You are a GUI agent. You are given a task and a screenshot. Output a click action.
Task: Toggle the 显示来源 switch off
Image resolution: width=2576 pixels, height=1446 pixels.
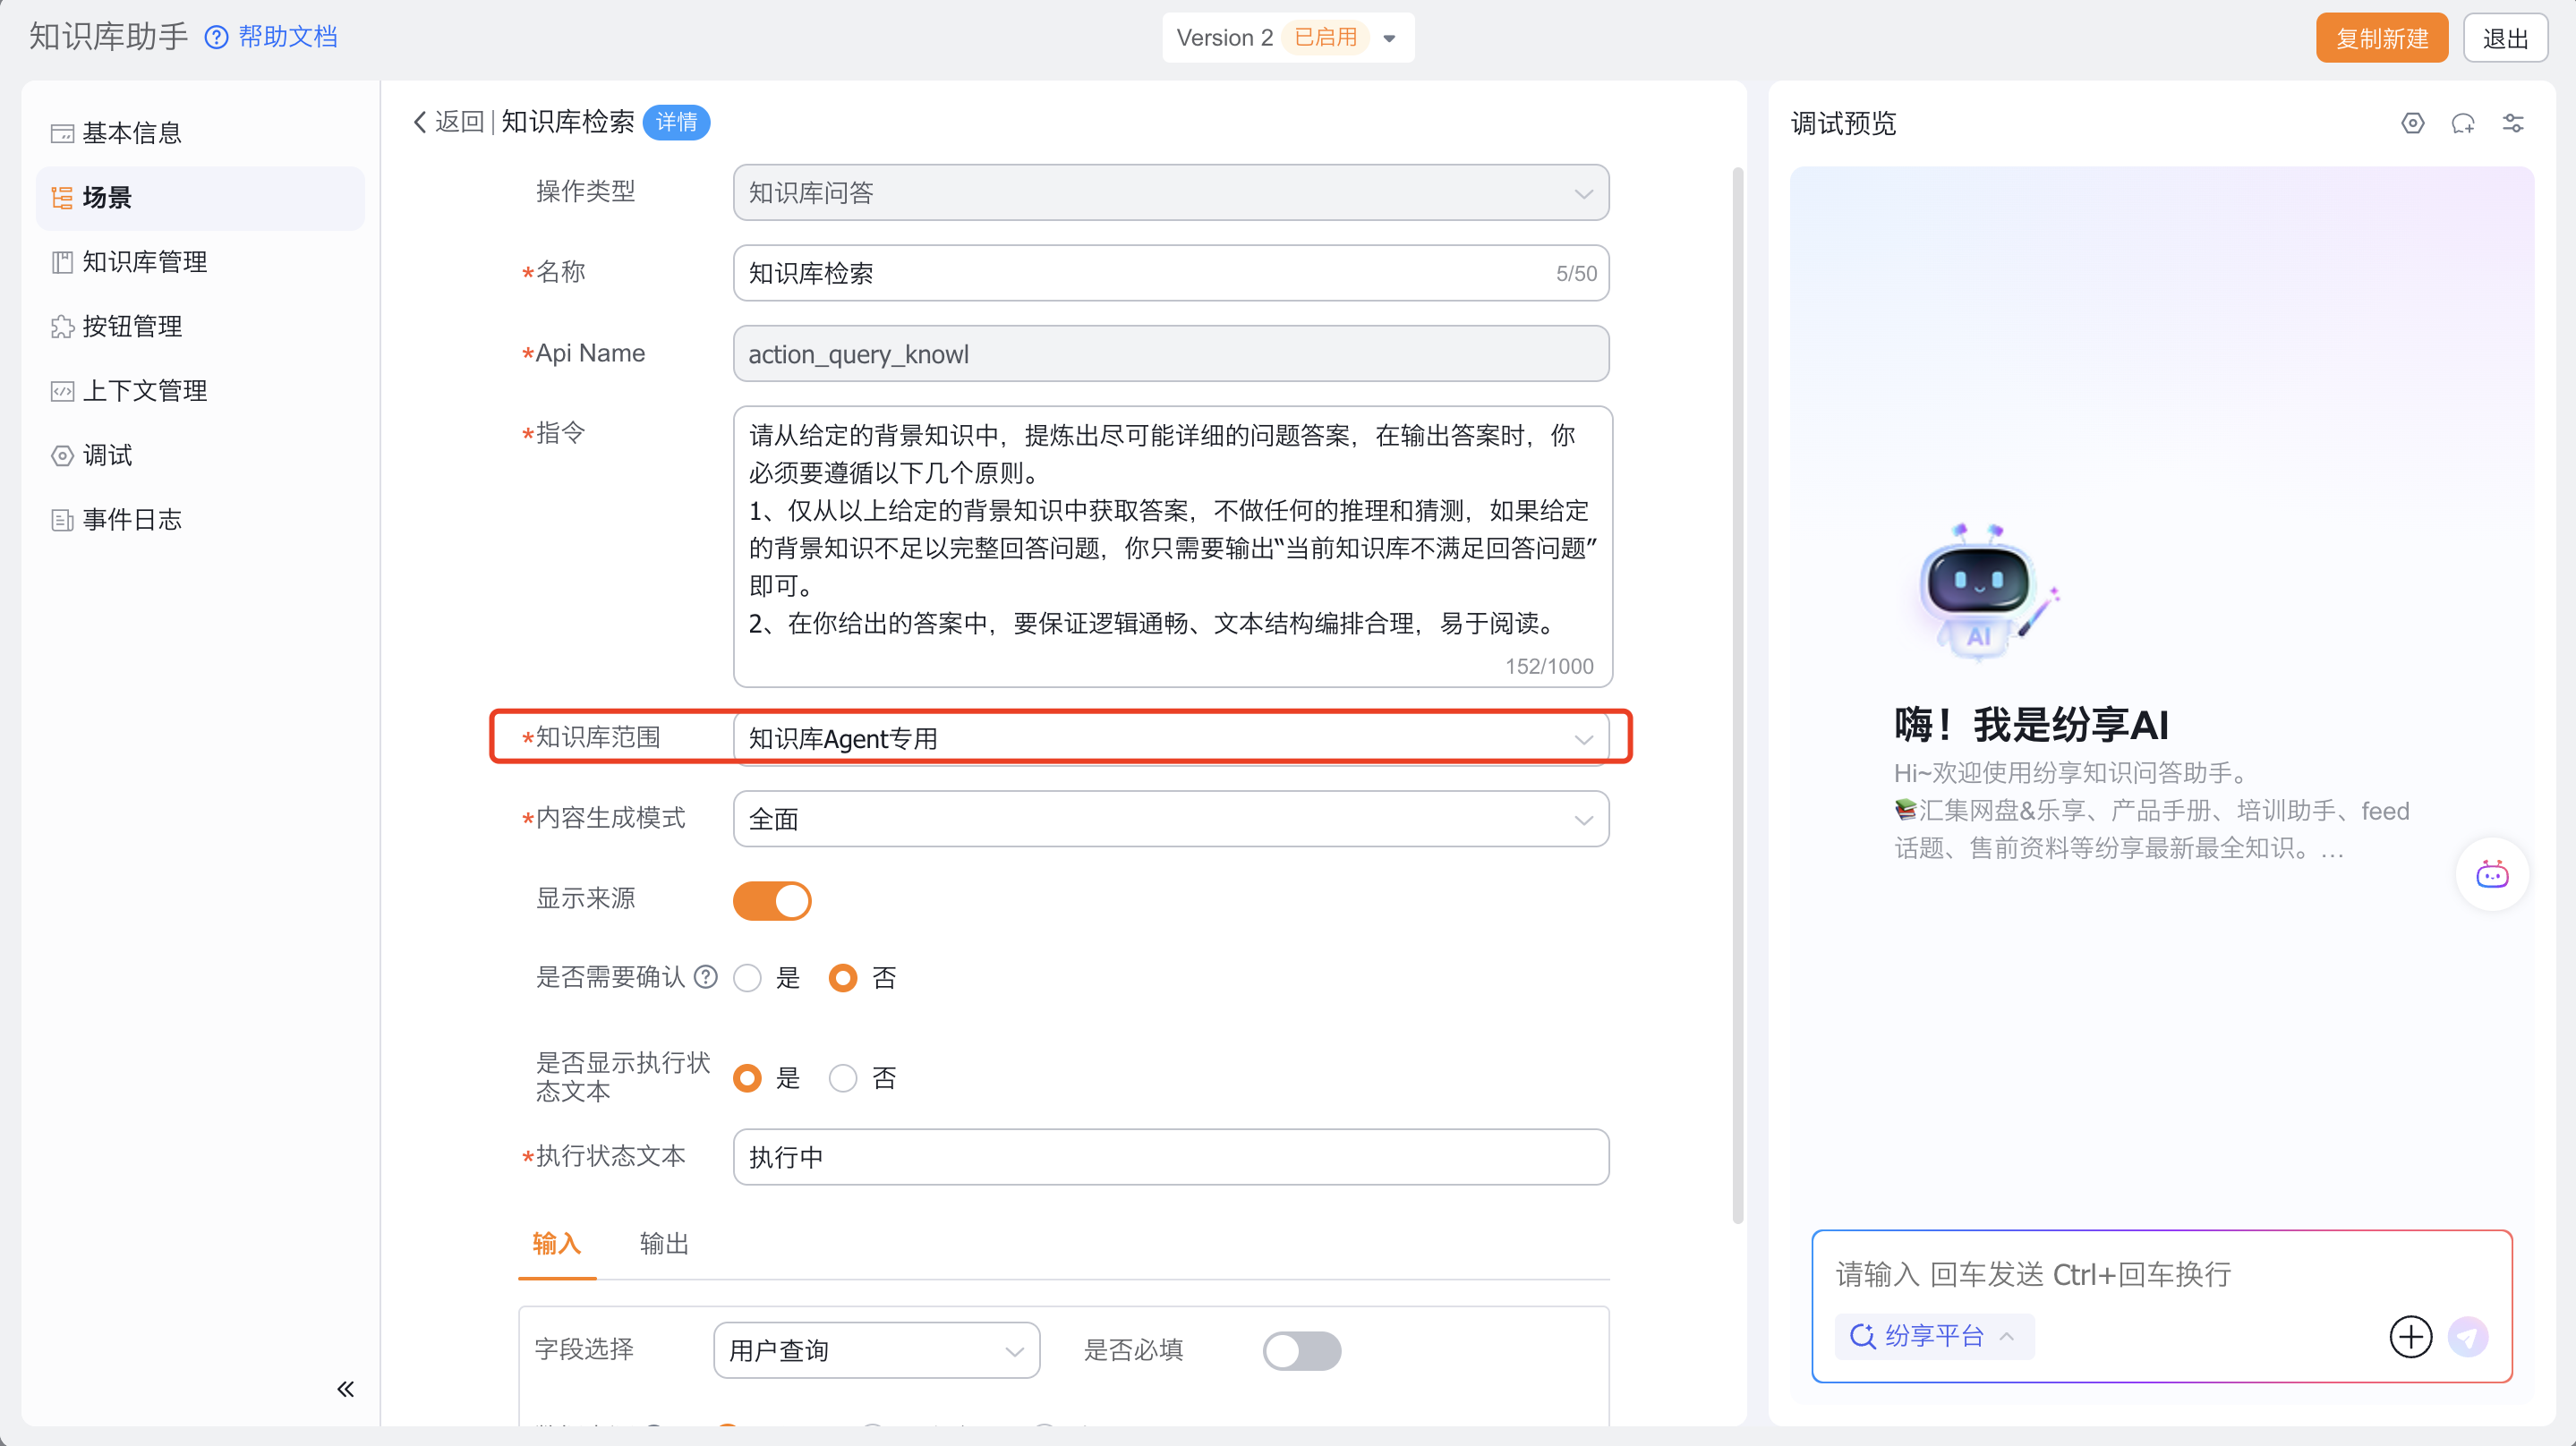point(772,900)
